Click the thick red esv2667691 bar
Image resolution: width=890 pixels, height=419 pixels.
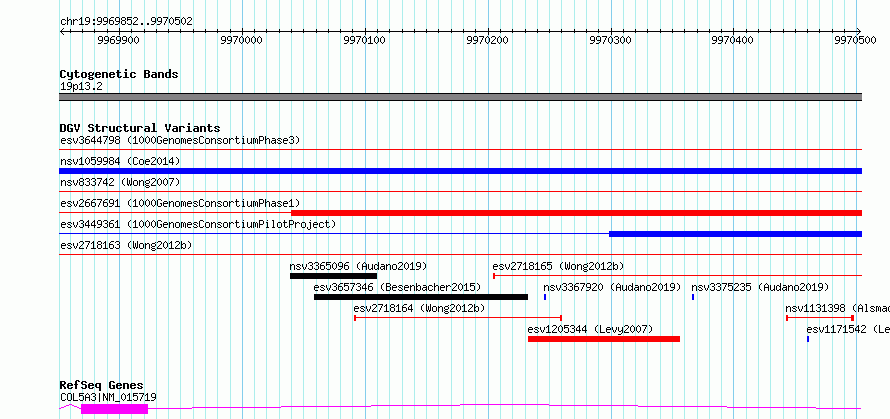coord(577,213)
